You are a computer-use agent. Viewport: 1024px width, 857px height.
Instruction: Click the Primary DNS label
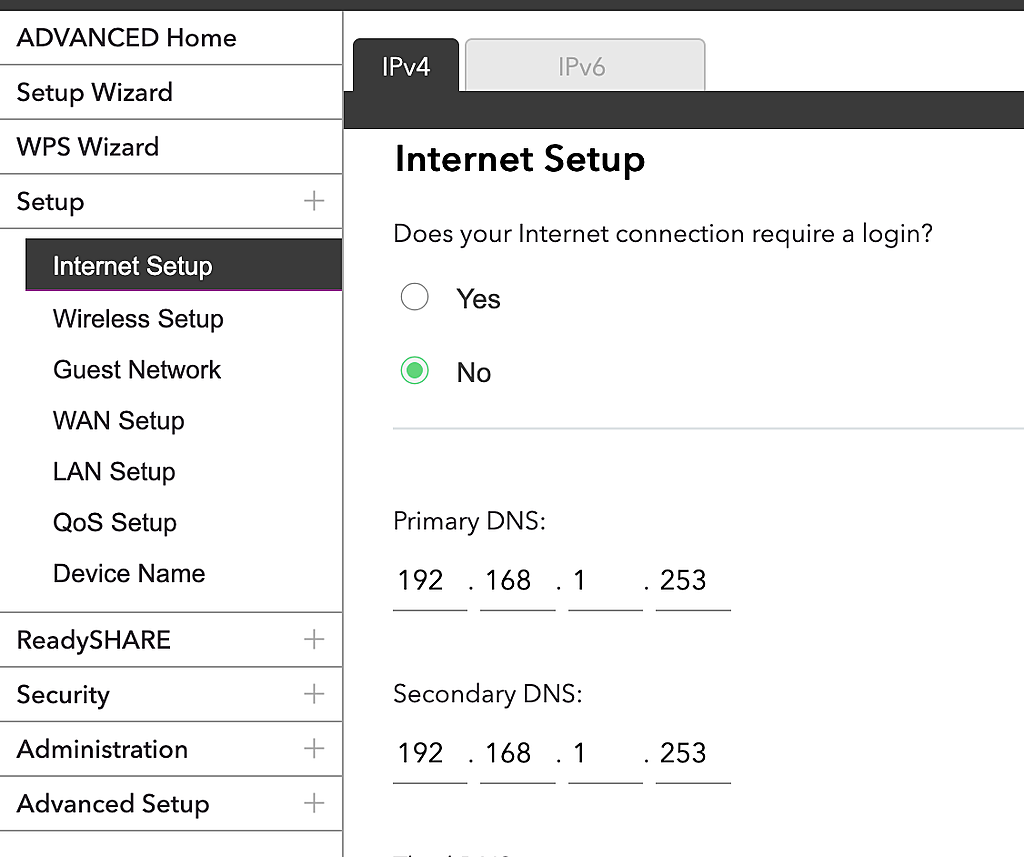coord(469,521)
